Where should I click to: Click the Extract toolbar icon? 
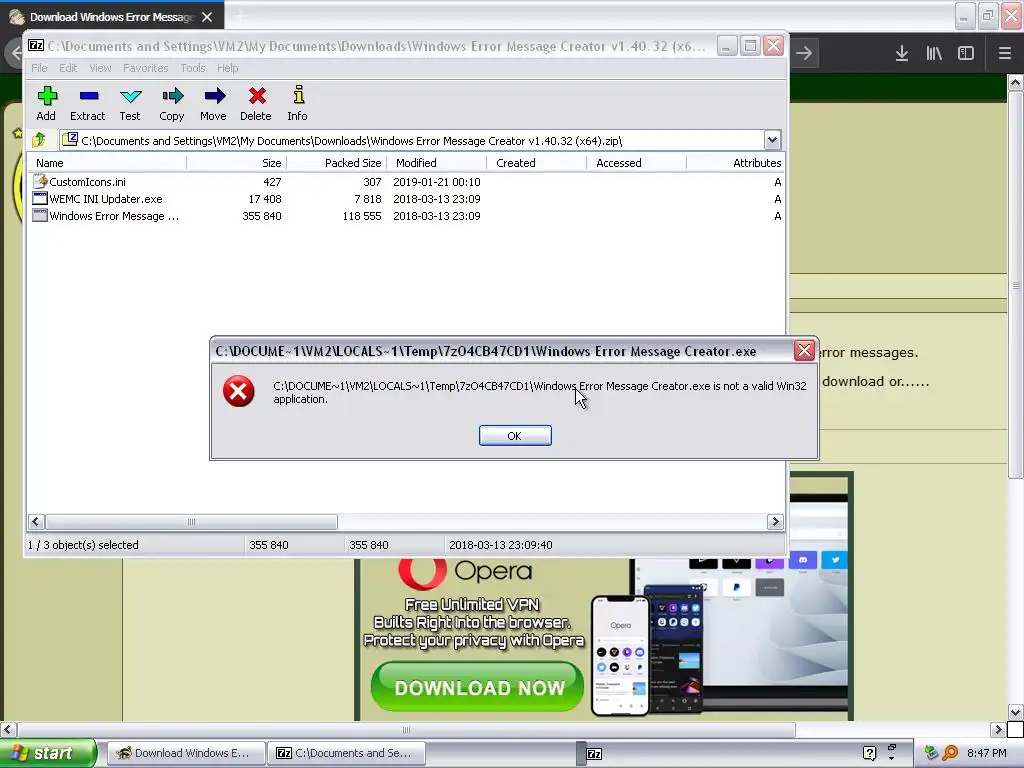(x=89, y=97)
